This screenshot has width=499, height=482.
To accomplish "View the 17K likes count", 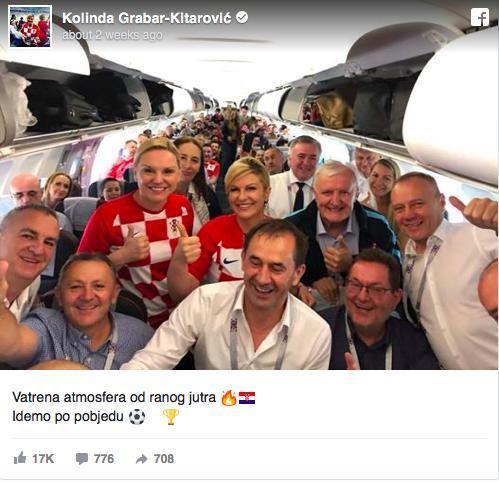I will point(43,459).
